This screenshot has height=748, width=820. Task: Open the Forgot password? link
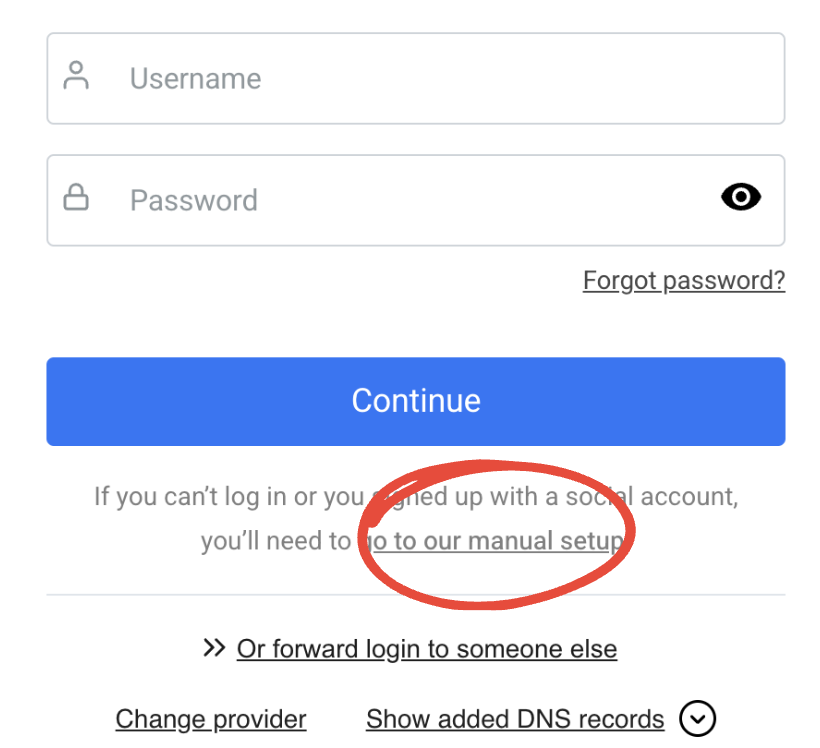pyautogui.click(x=684, y=281)
